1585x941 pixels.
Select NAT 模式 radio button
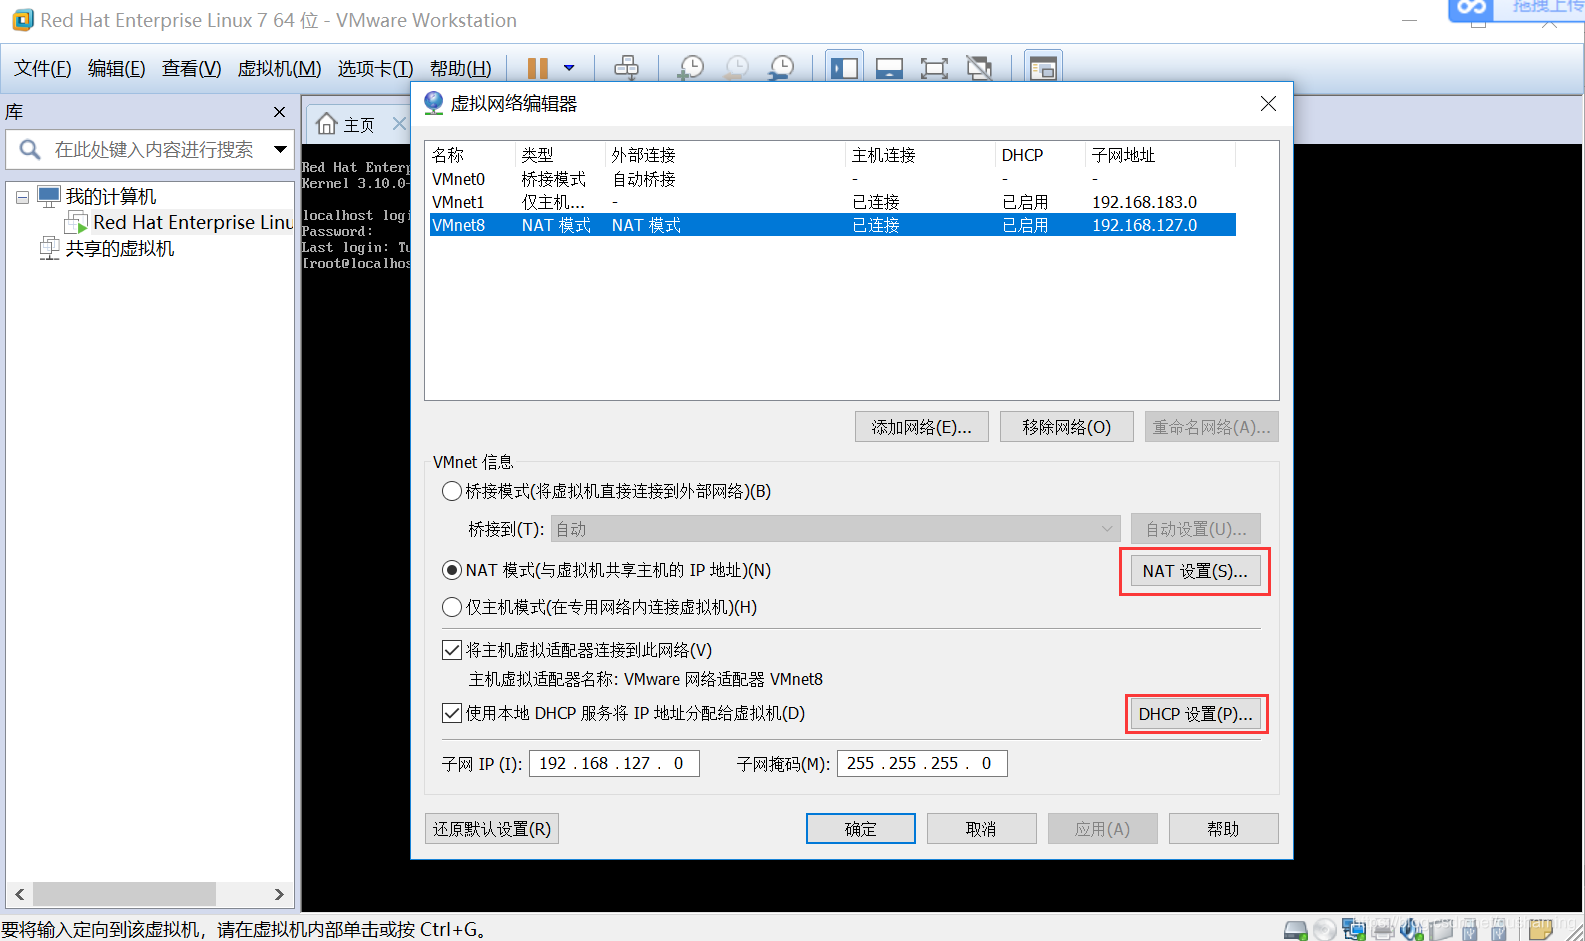[x=452, y=570]
